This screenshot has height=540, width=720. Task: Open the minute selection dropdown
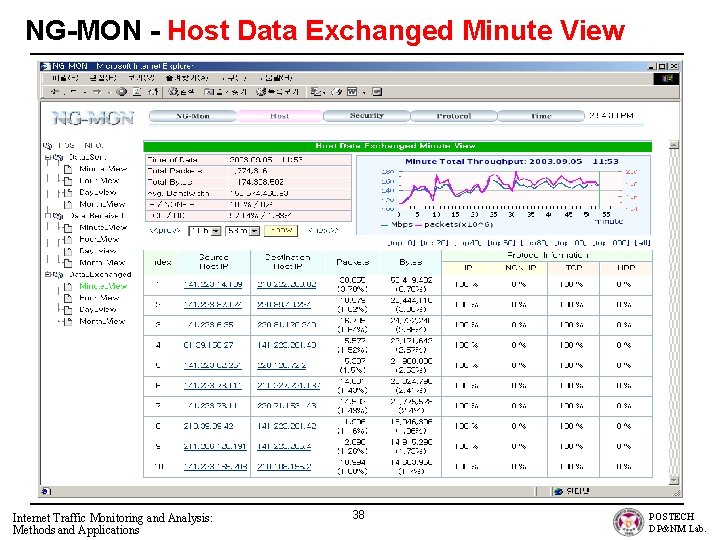[x=243, y=231]
